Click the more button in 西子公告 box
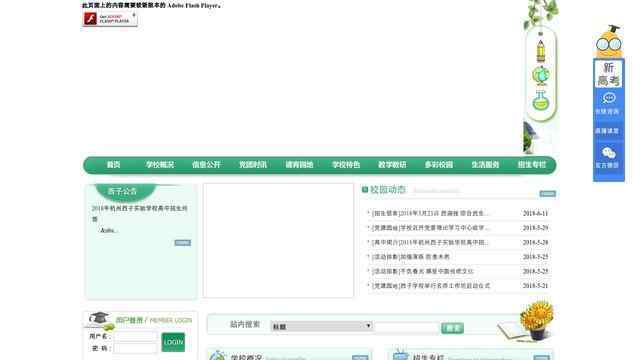The width and height of the screenshot is (640, 360). [x=182, y=242]
